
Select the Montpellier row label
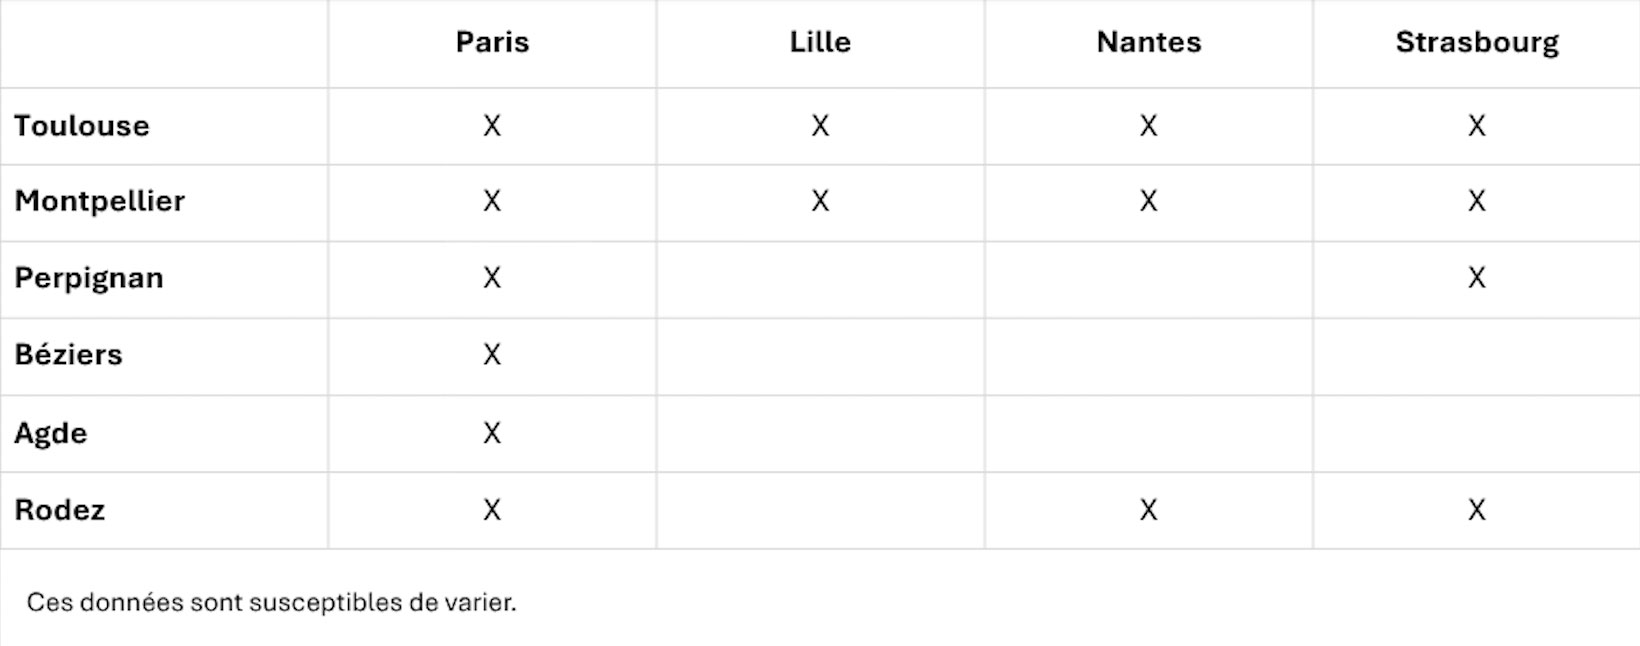99,201
